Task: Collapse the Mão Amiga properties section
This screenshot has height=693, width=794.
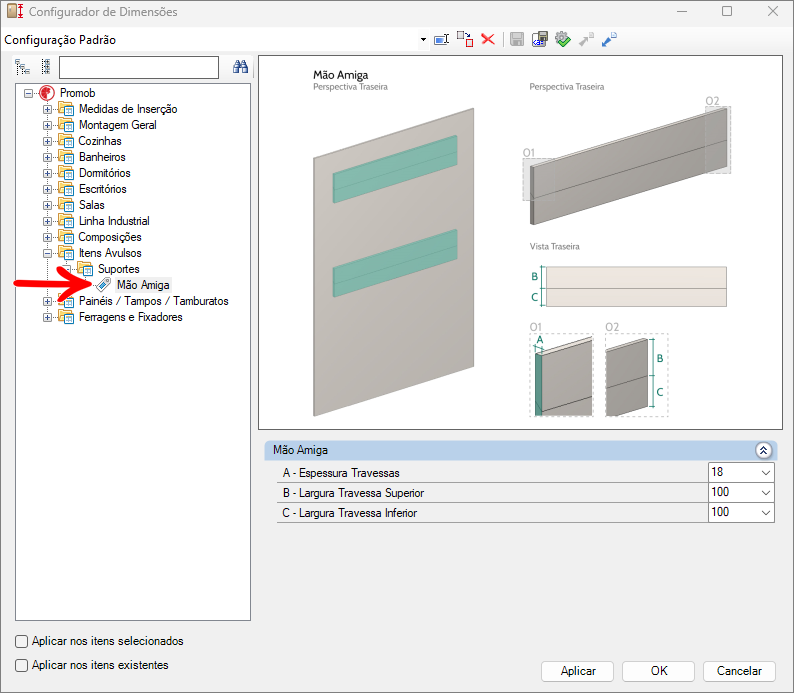Action: [x=763, y=451]
